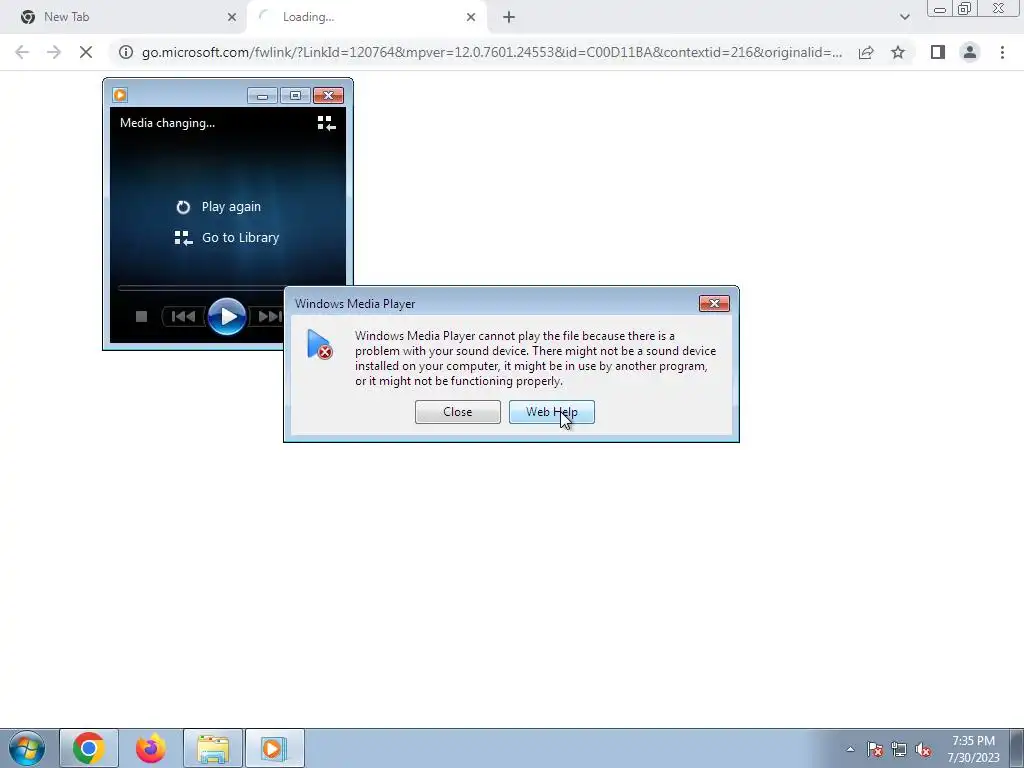Screen dimensions: 1024x768
Task: Open a new browser tab with the plus button
Action: coord(509,18)
